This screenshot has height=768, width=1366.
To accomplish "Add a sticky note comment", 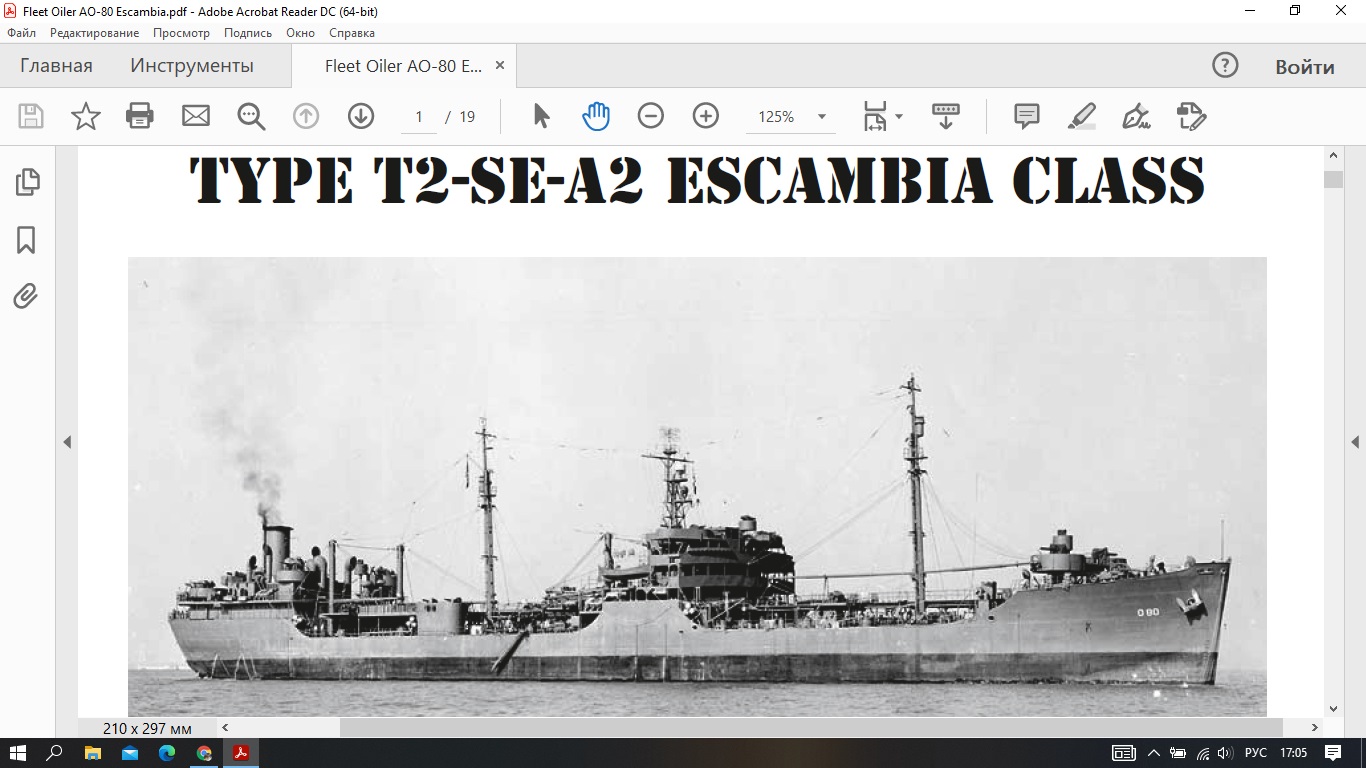I will tap(1027, 116).
